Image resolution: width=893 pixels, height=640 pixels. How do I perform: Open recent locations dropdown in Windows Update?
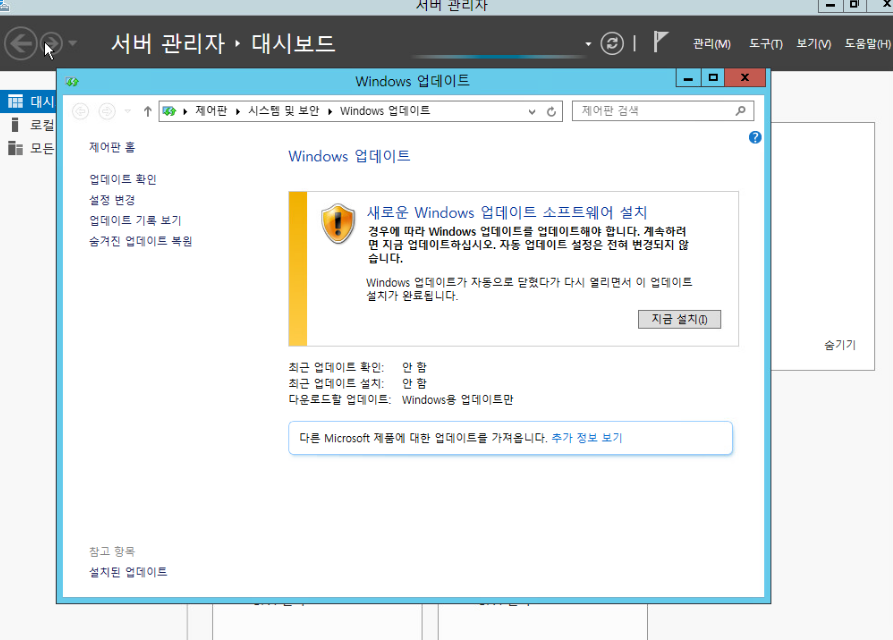[x=128, y=111]
